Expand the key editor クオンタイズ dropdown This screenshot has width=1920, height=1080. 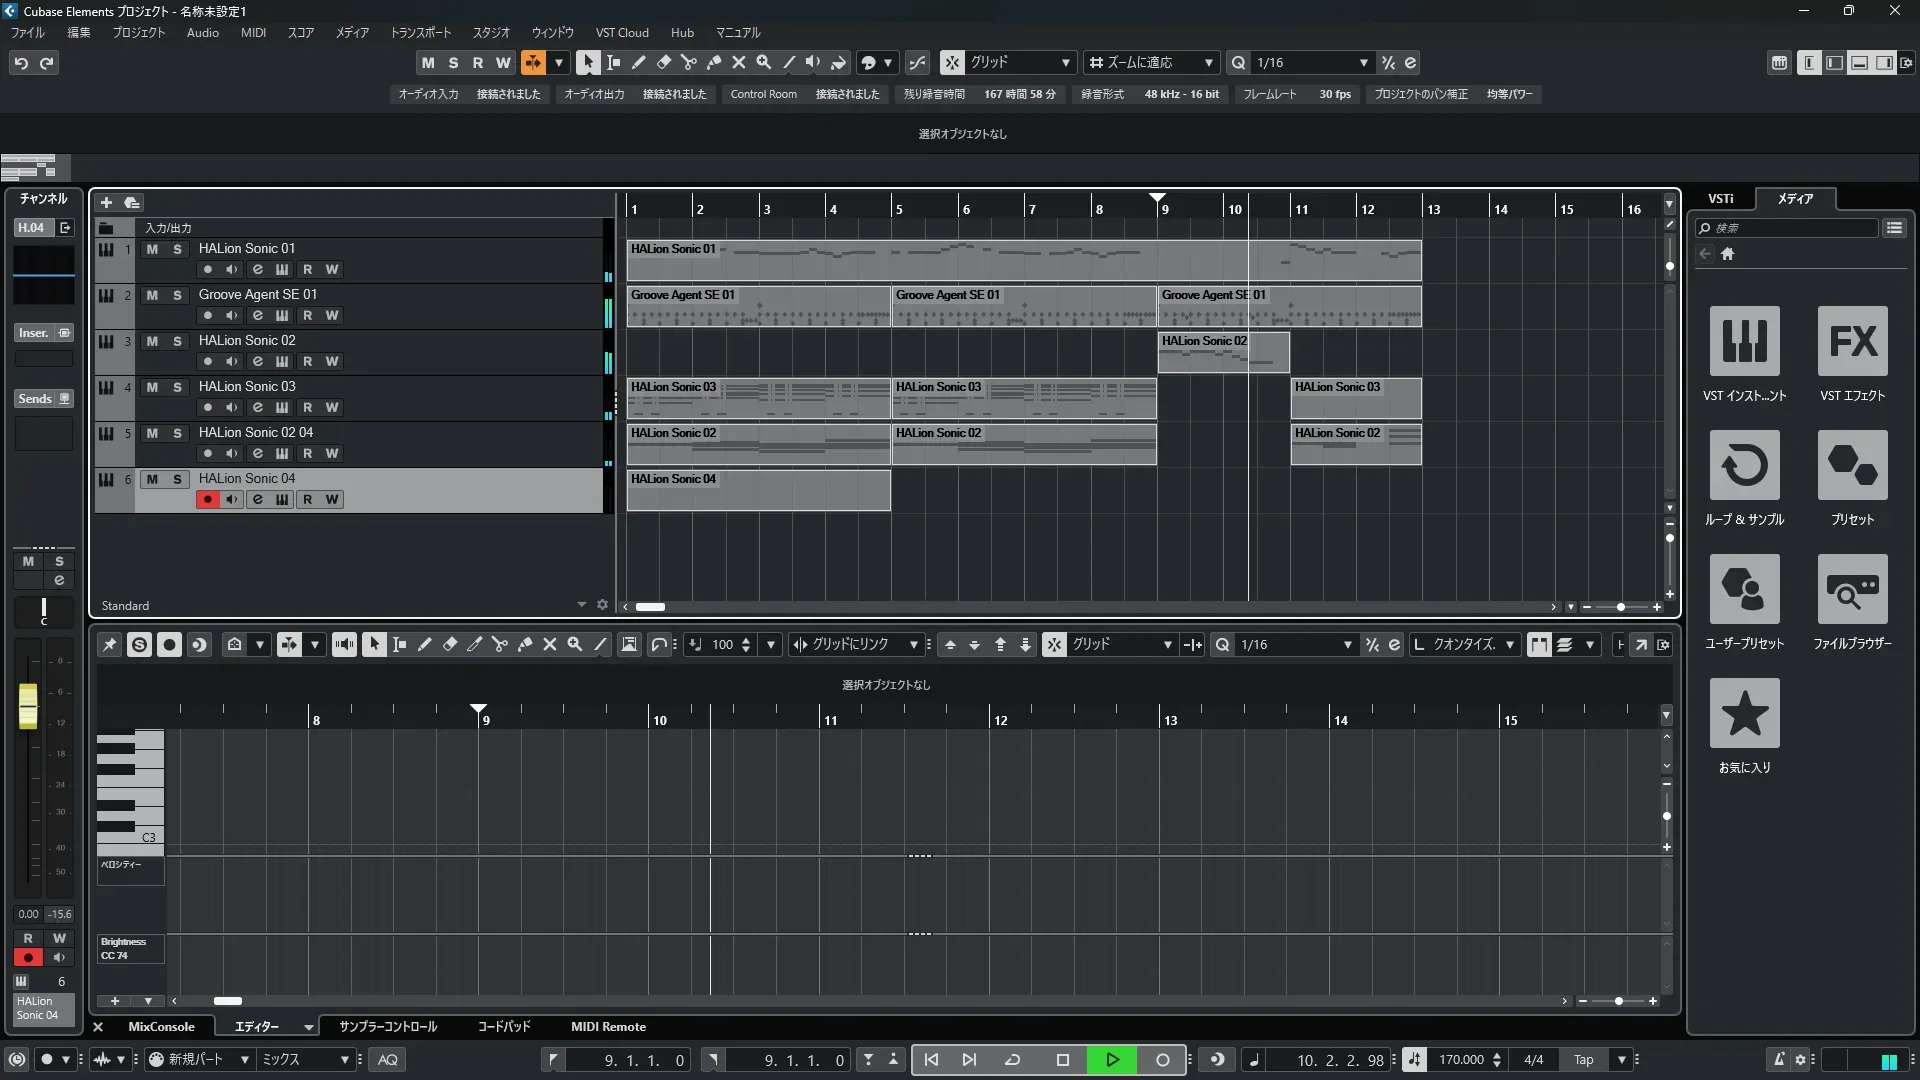tap(1509, 645)
